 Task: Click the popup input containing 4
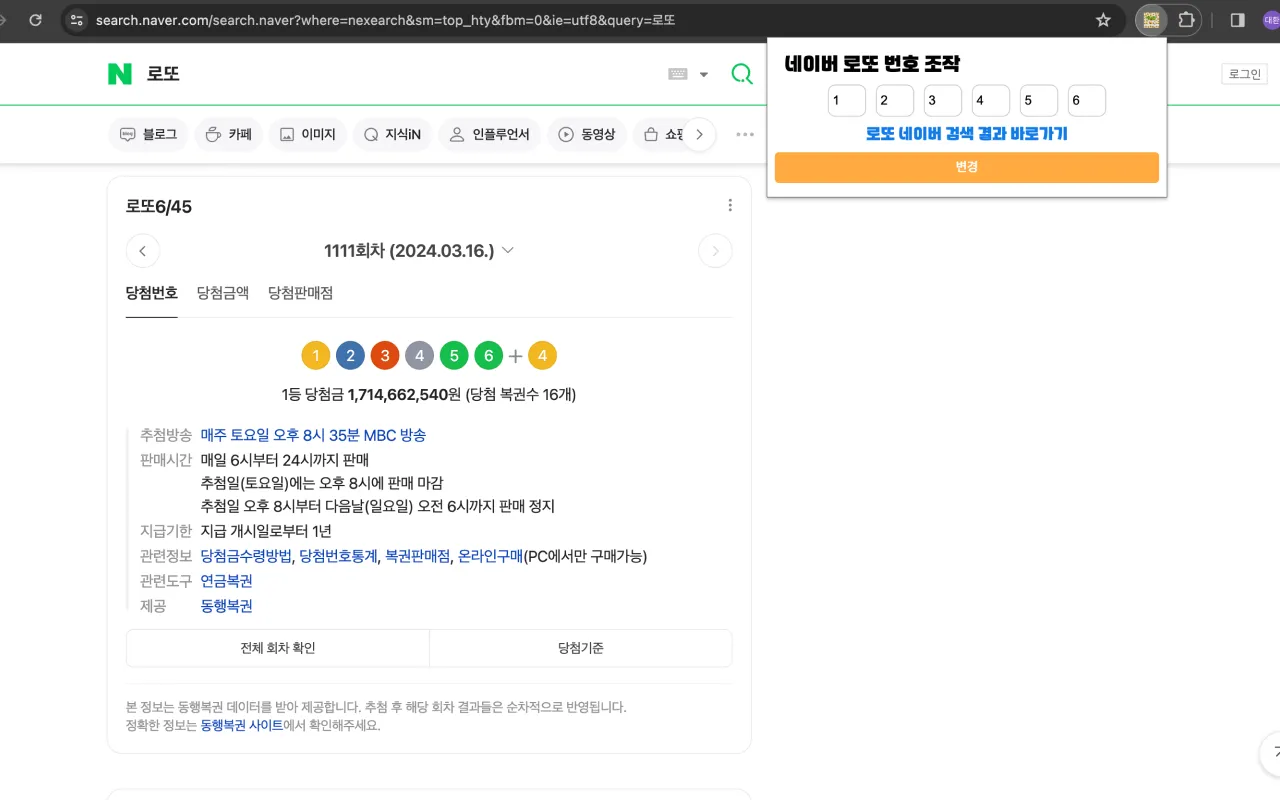coord(991,101)
